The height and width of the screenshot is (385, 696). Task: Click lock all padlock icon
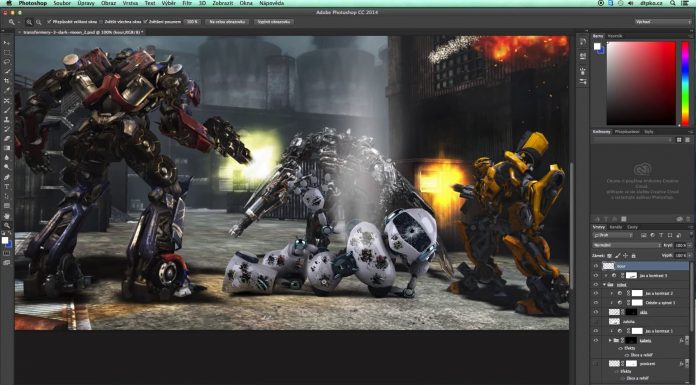[x=633, y=256]
